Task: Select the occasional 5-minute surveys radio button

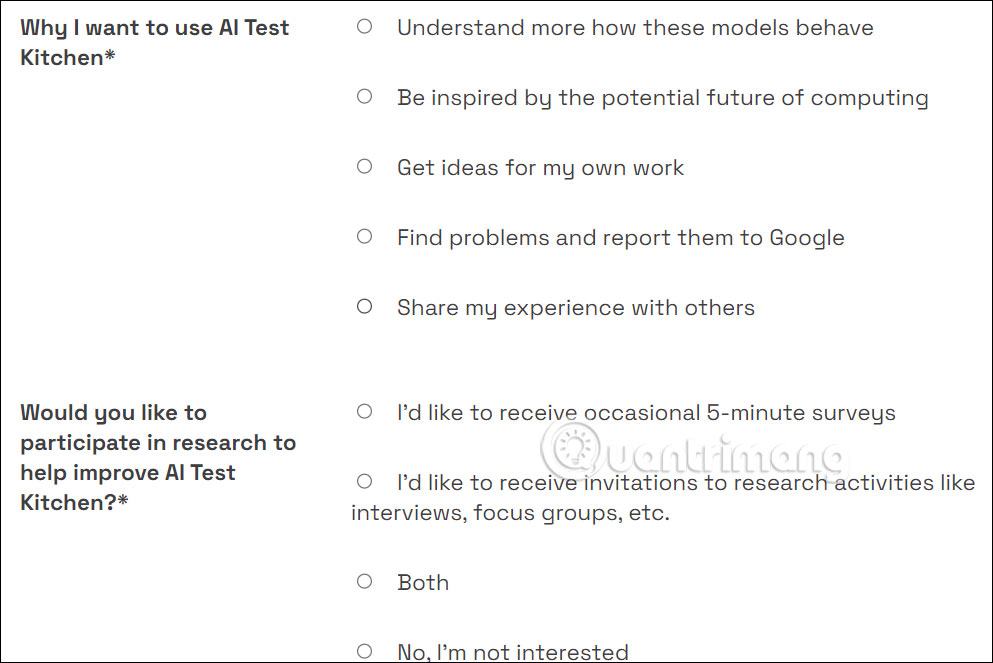Action: click(x=364, y=412)
